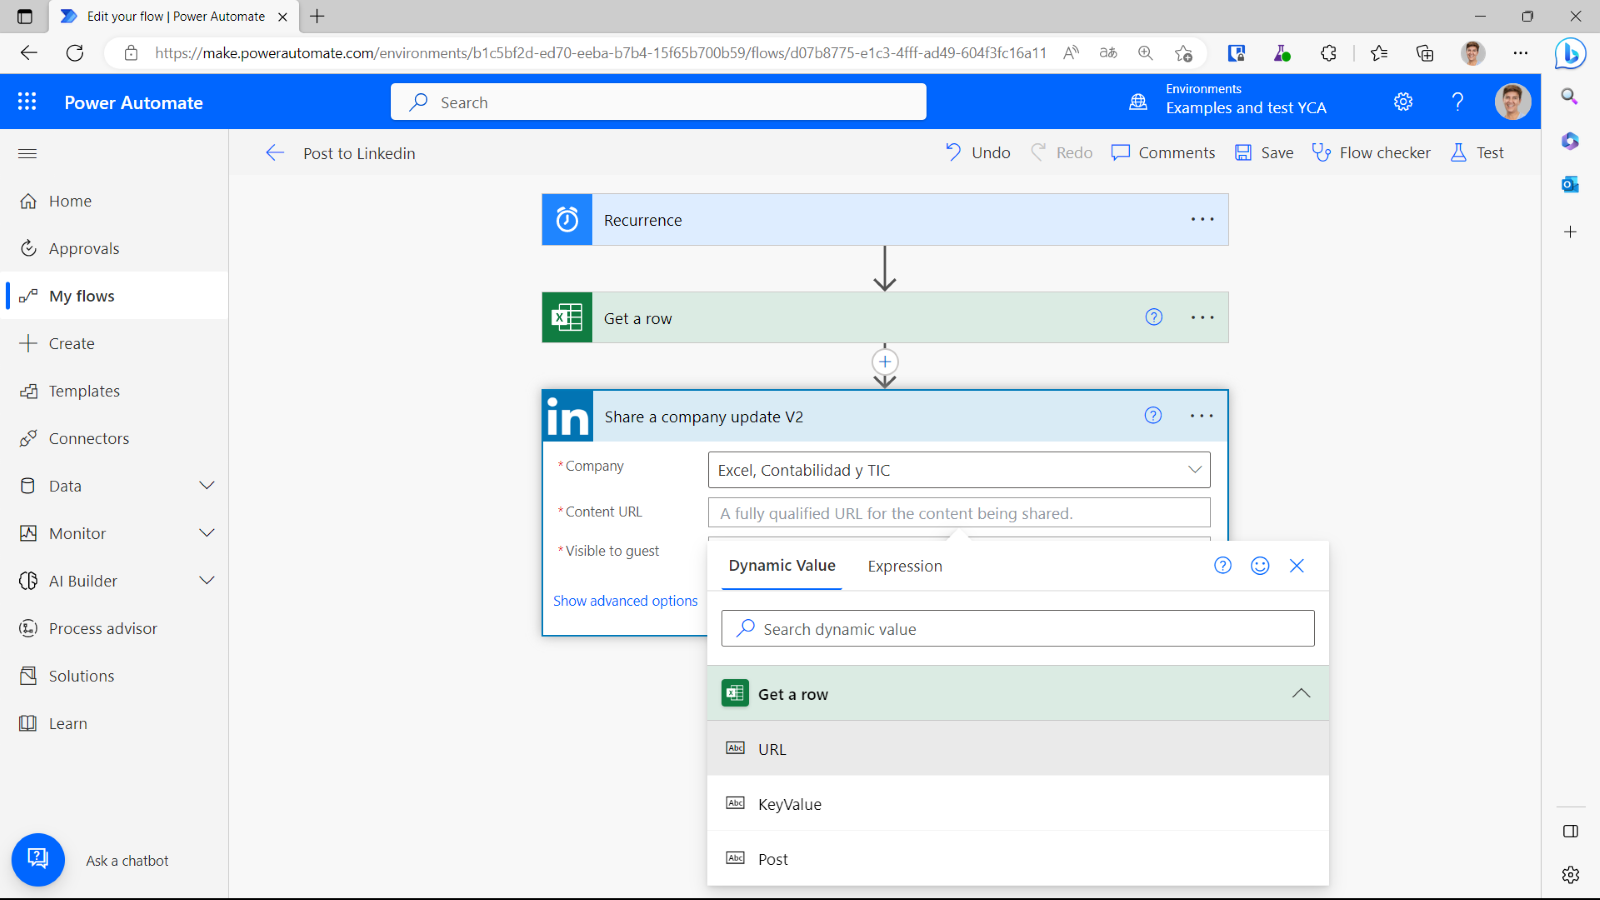Expand the AI Builder navigation section
This screenshot has height=900, width=1600.
tap(207, 581)
